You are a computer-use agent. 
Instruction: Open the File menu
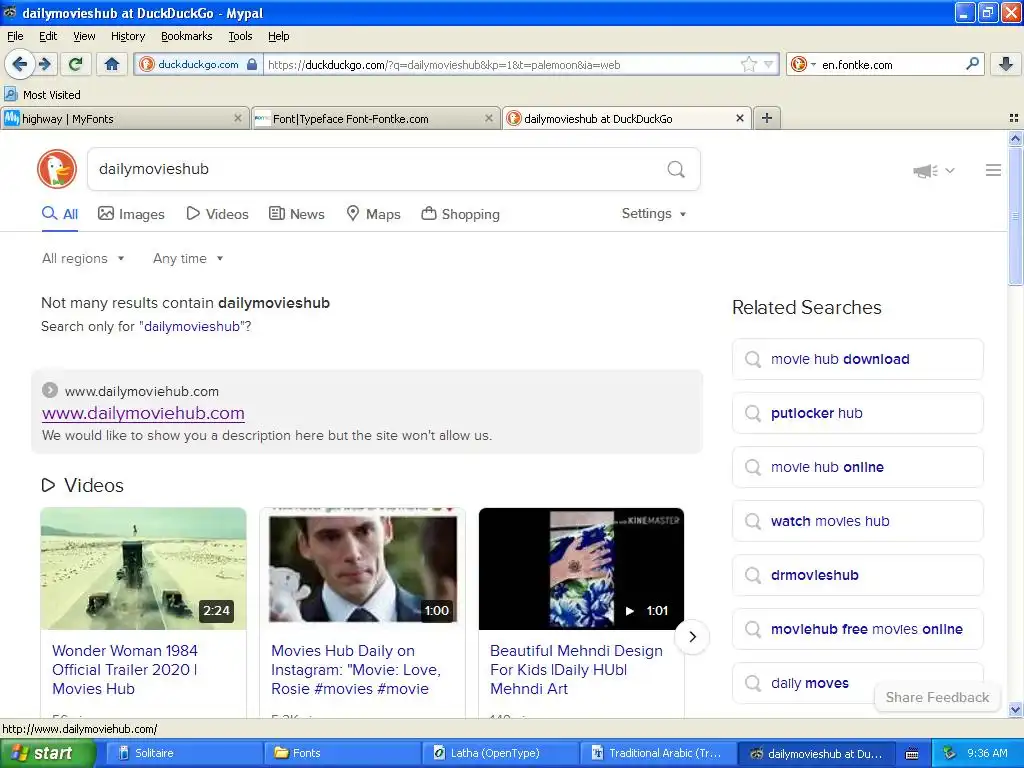point(15,36)
